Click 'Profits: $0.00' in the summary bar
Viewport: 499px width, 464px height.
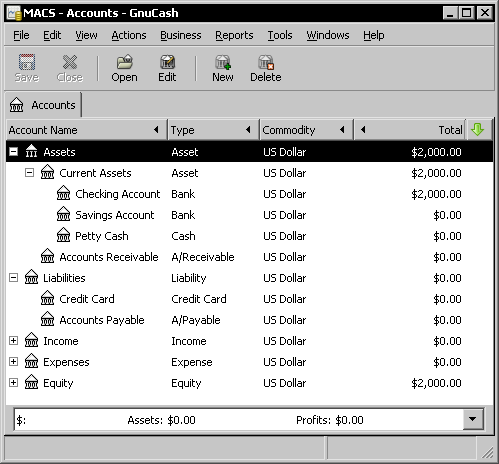(330, 420)
